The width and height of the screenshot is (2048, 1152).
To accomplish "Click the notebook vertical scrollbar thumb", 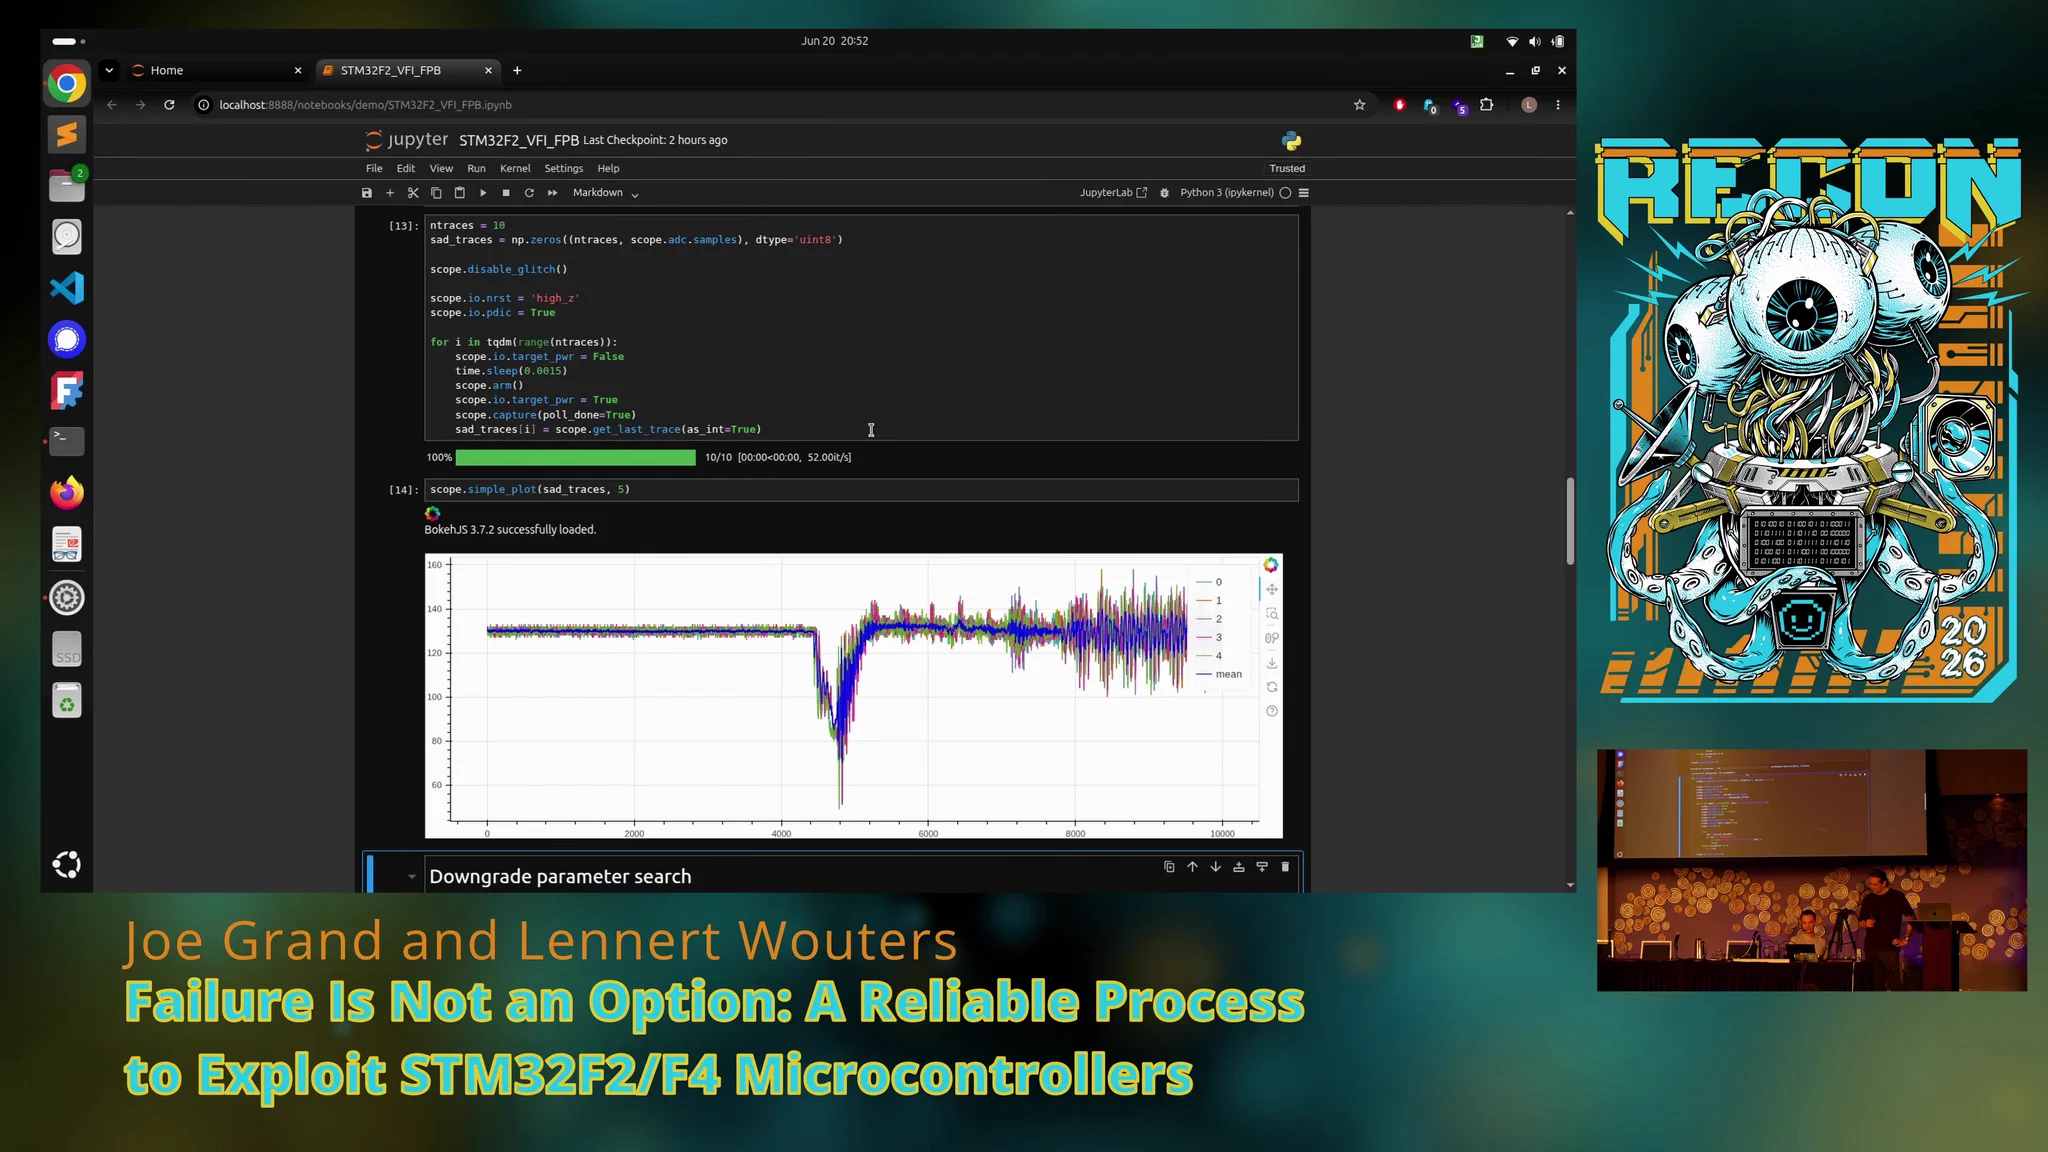I will coord(1570,521).
